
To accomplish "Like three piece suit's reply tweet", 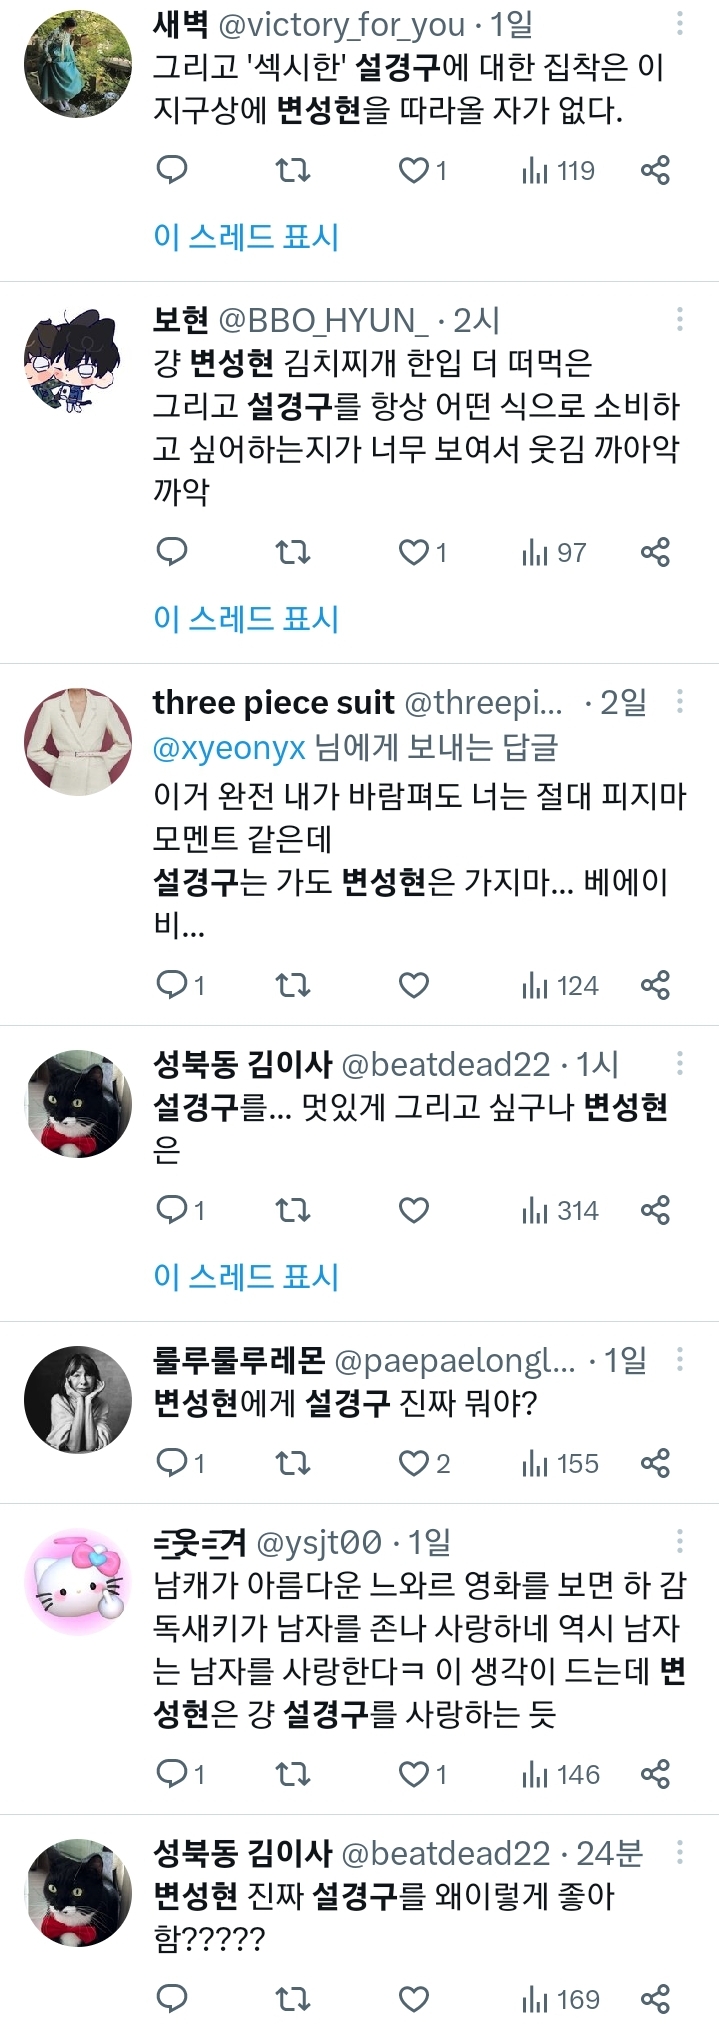I will pos(414,986).
